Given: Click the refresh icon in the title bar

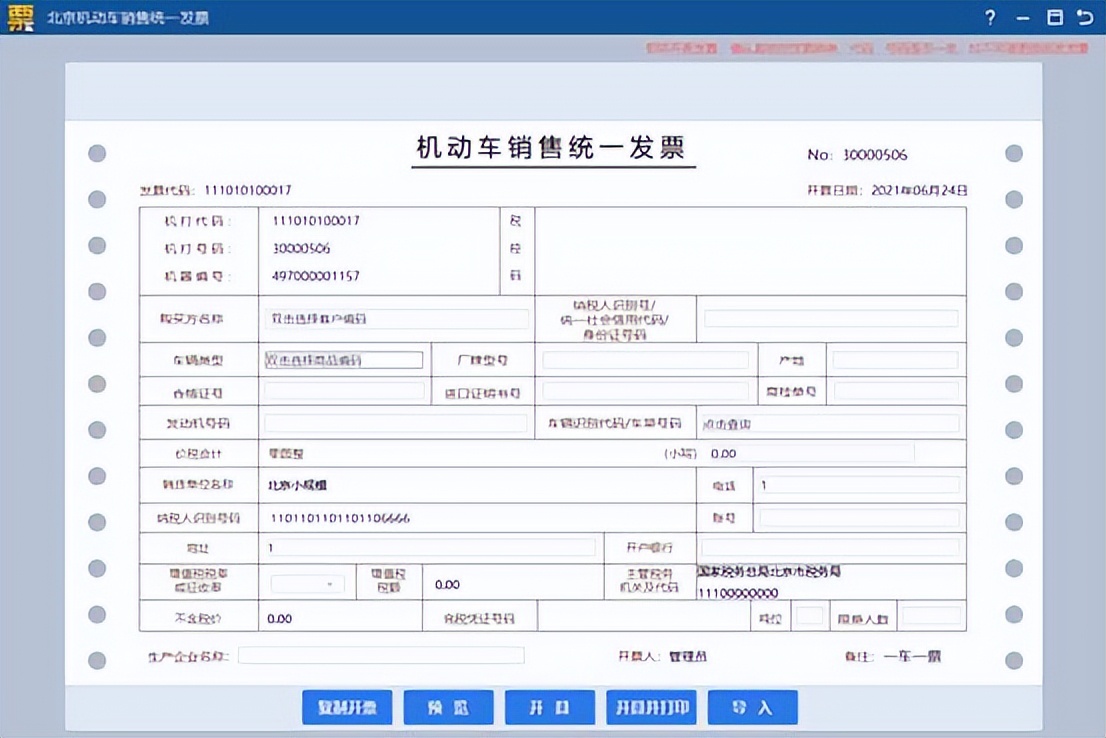Looking at the screenshot, I should pos(1085,17).
